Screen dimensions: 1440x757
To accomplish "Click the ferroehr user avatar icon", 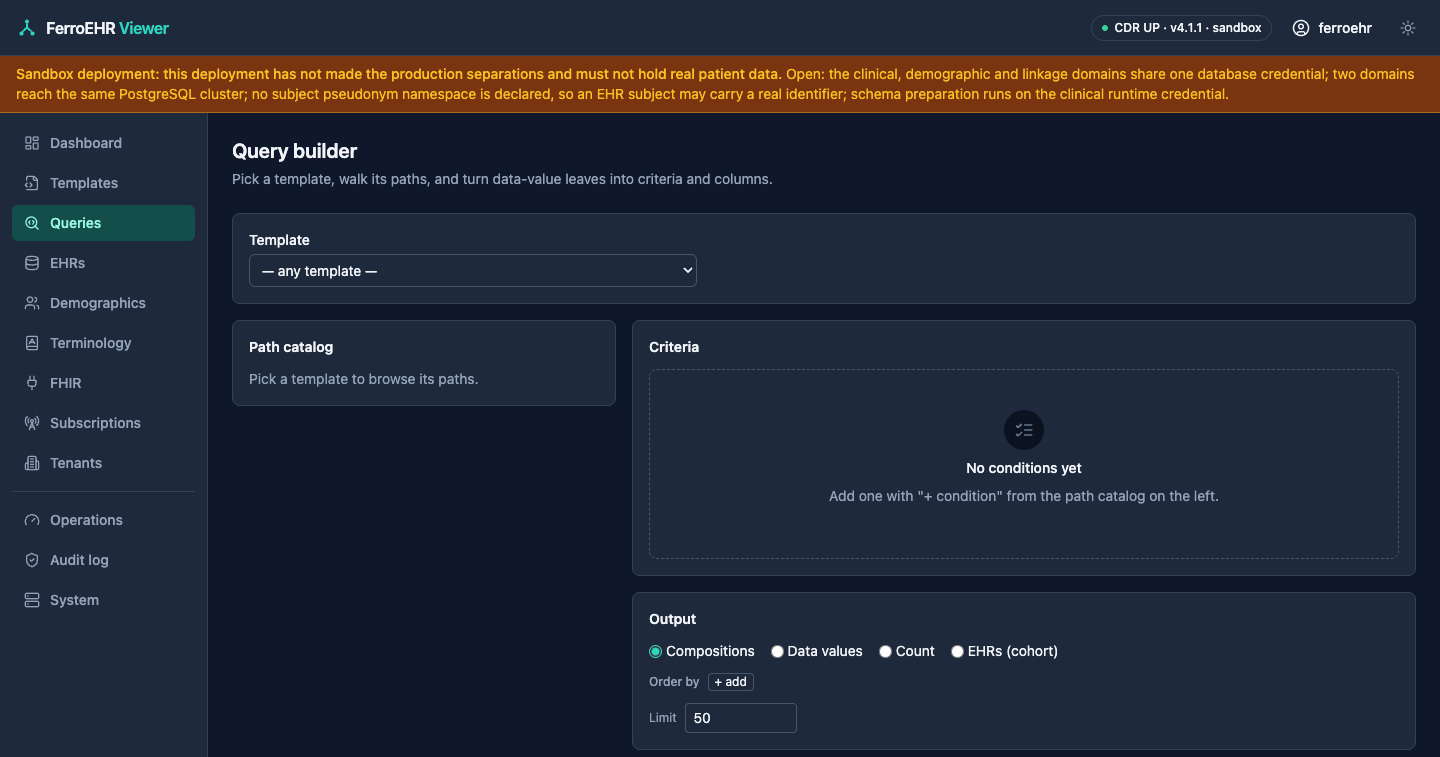I will tap(1301, 28).
